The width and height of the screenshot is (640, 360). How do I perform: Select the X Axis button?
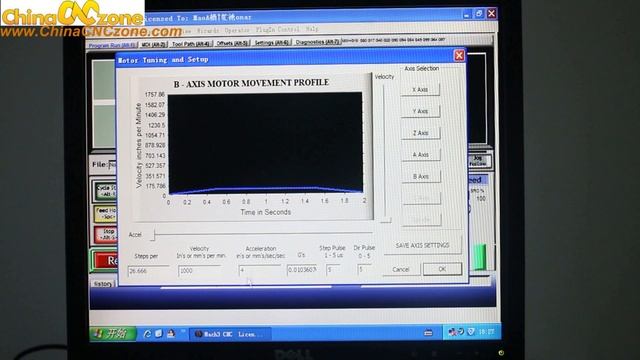[x=420, y=89]
